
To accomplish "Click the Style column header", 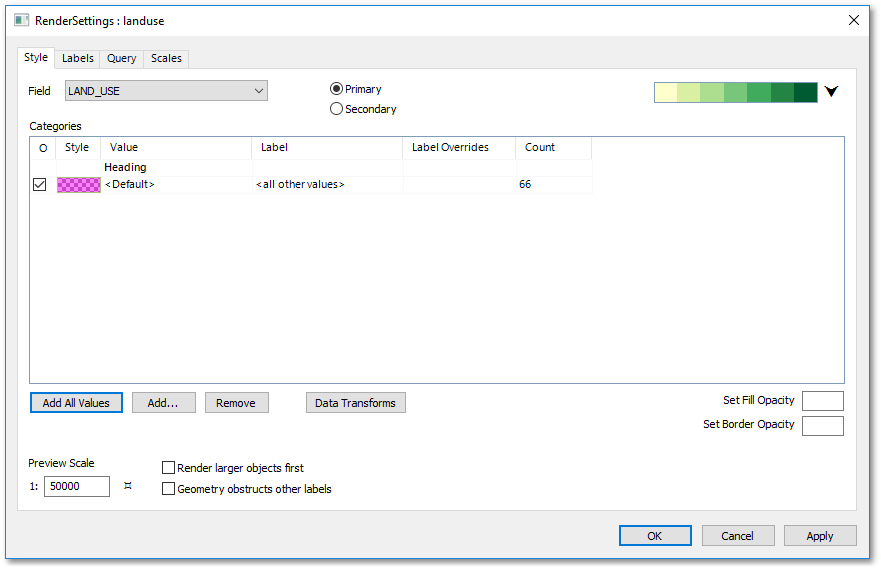I will click(x=78, y=147).
